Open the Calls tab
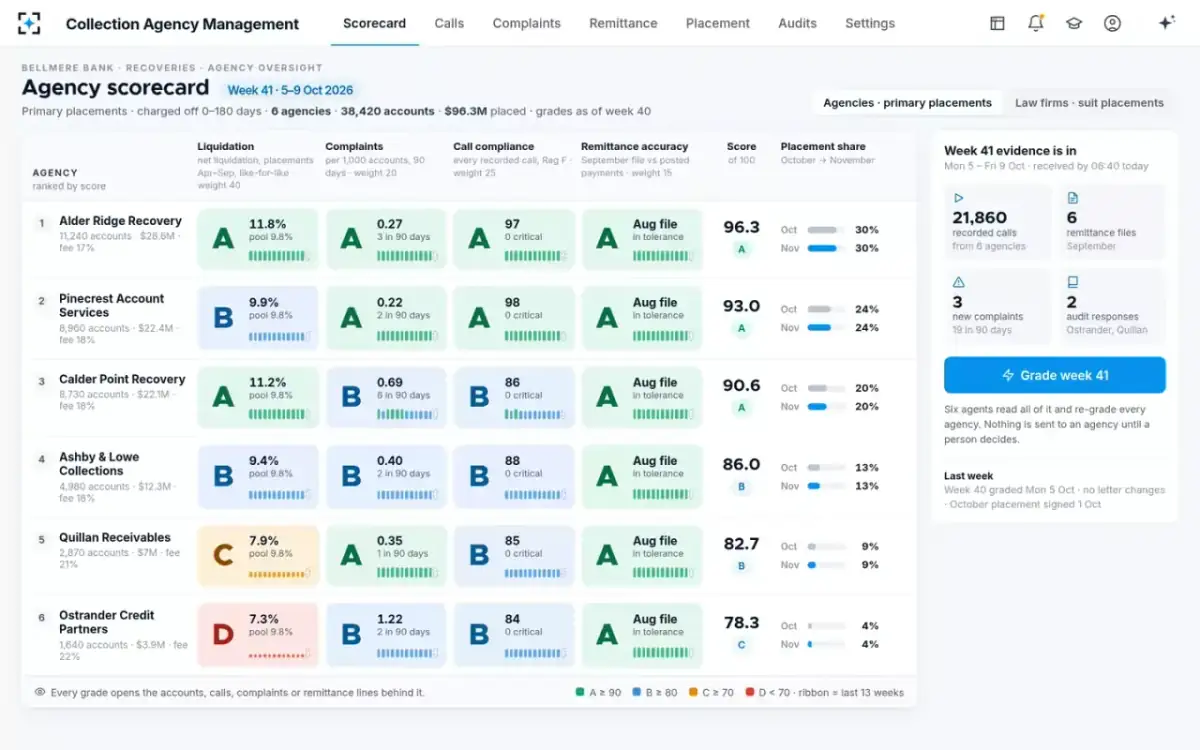 [449, 23]
